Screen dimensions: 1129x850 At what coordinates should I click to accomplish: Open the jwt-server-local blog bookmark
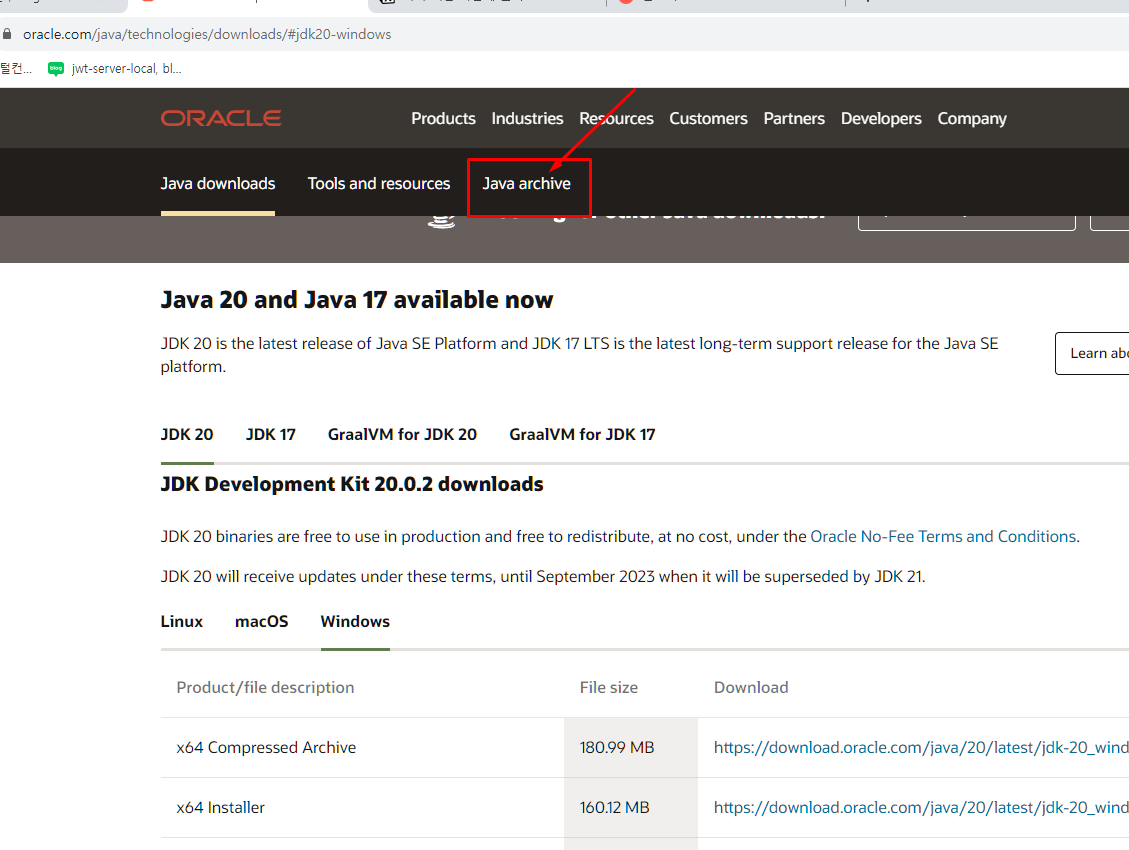(x=115, y=68)
